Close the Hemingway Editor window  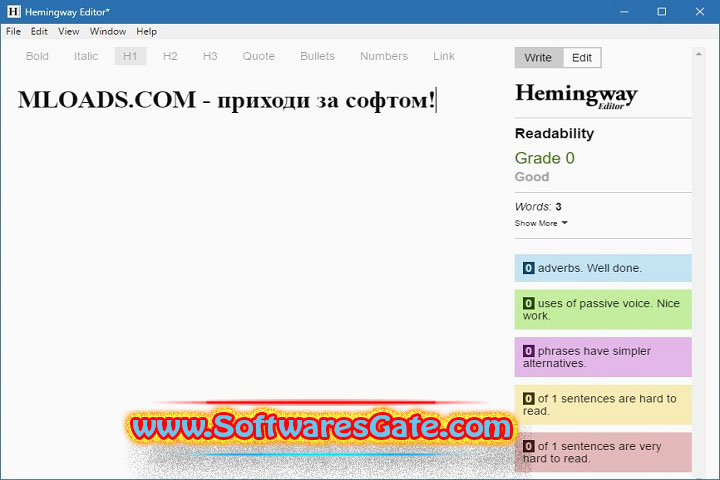699,11
